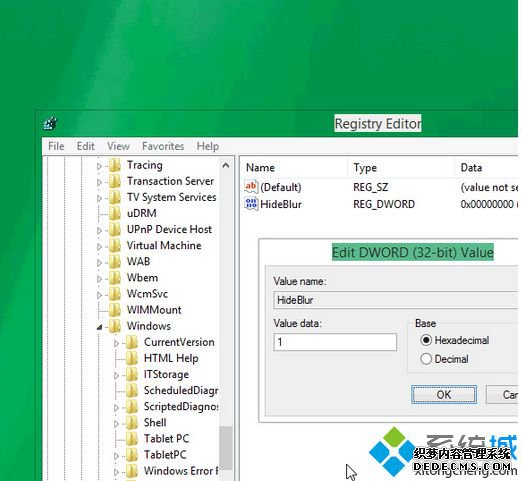Click the WcmSvc folder icon

pyautogui.click(x=115, y=294)
